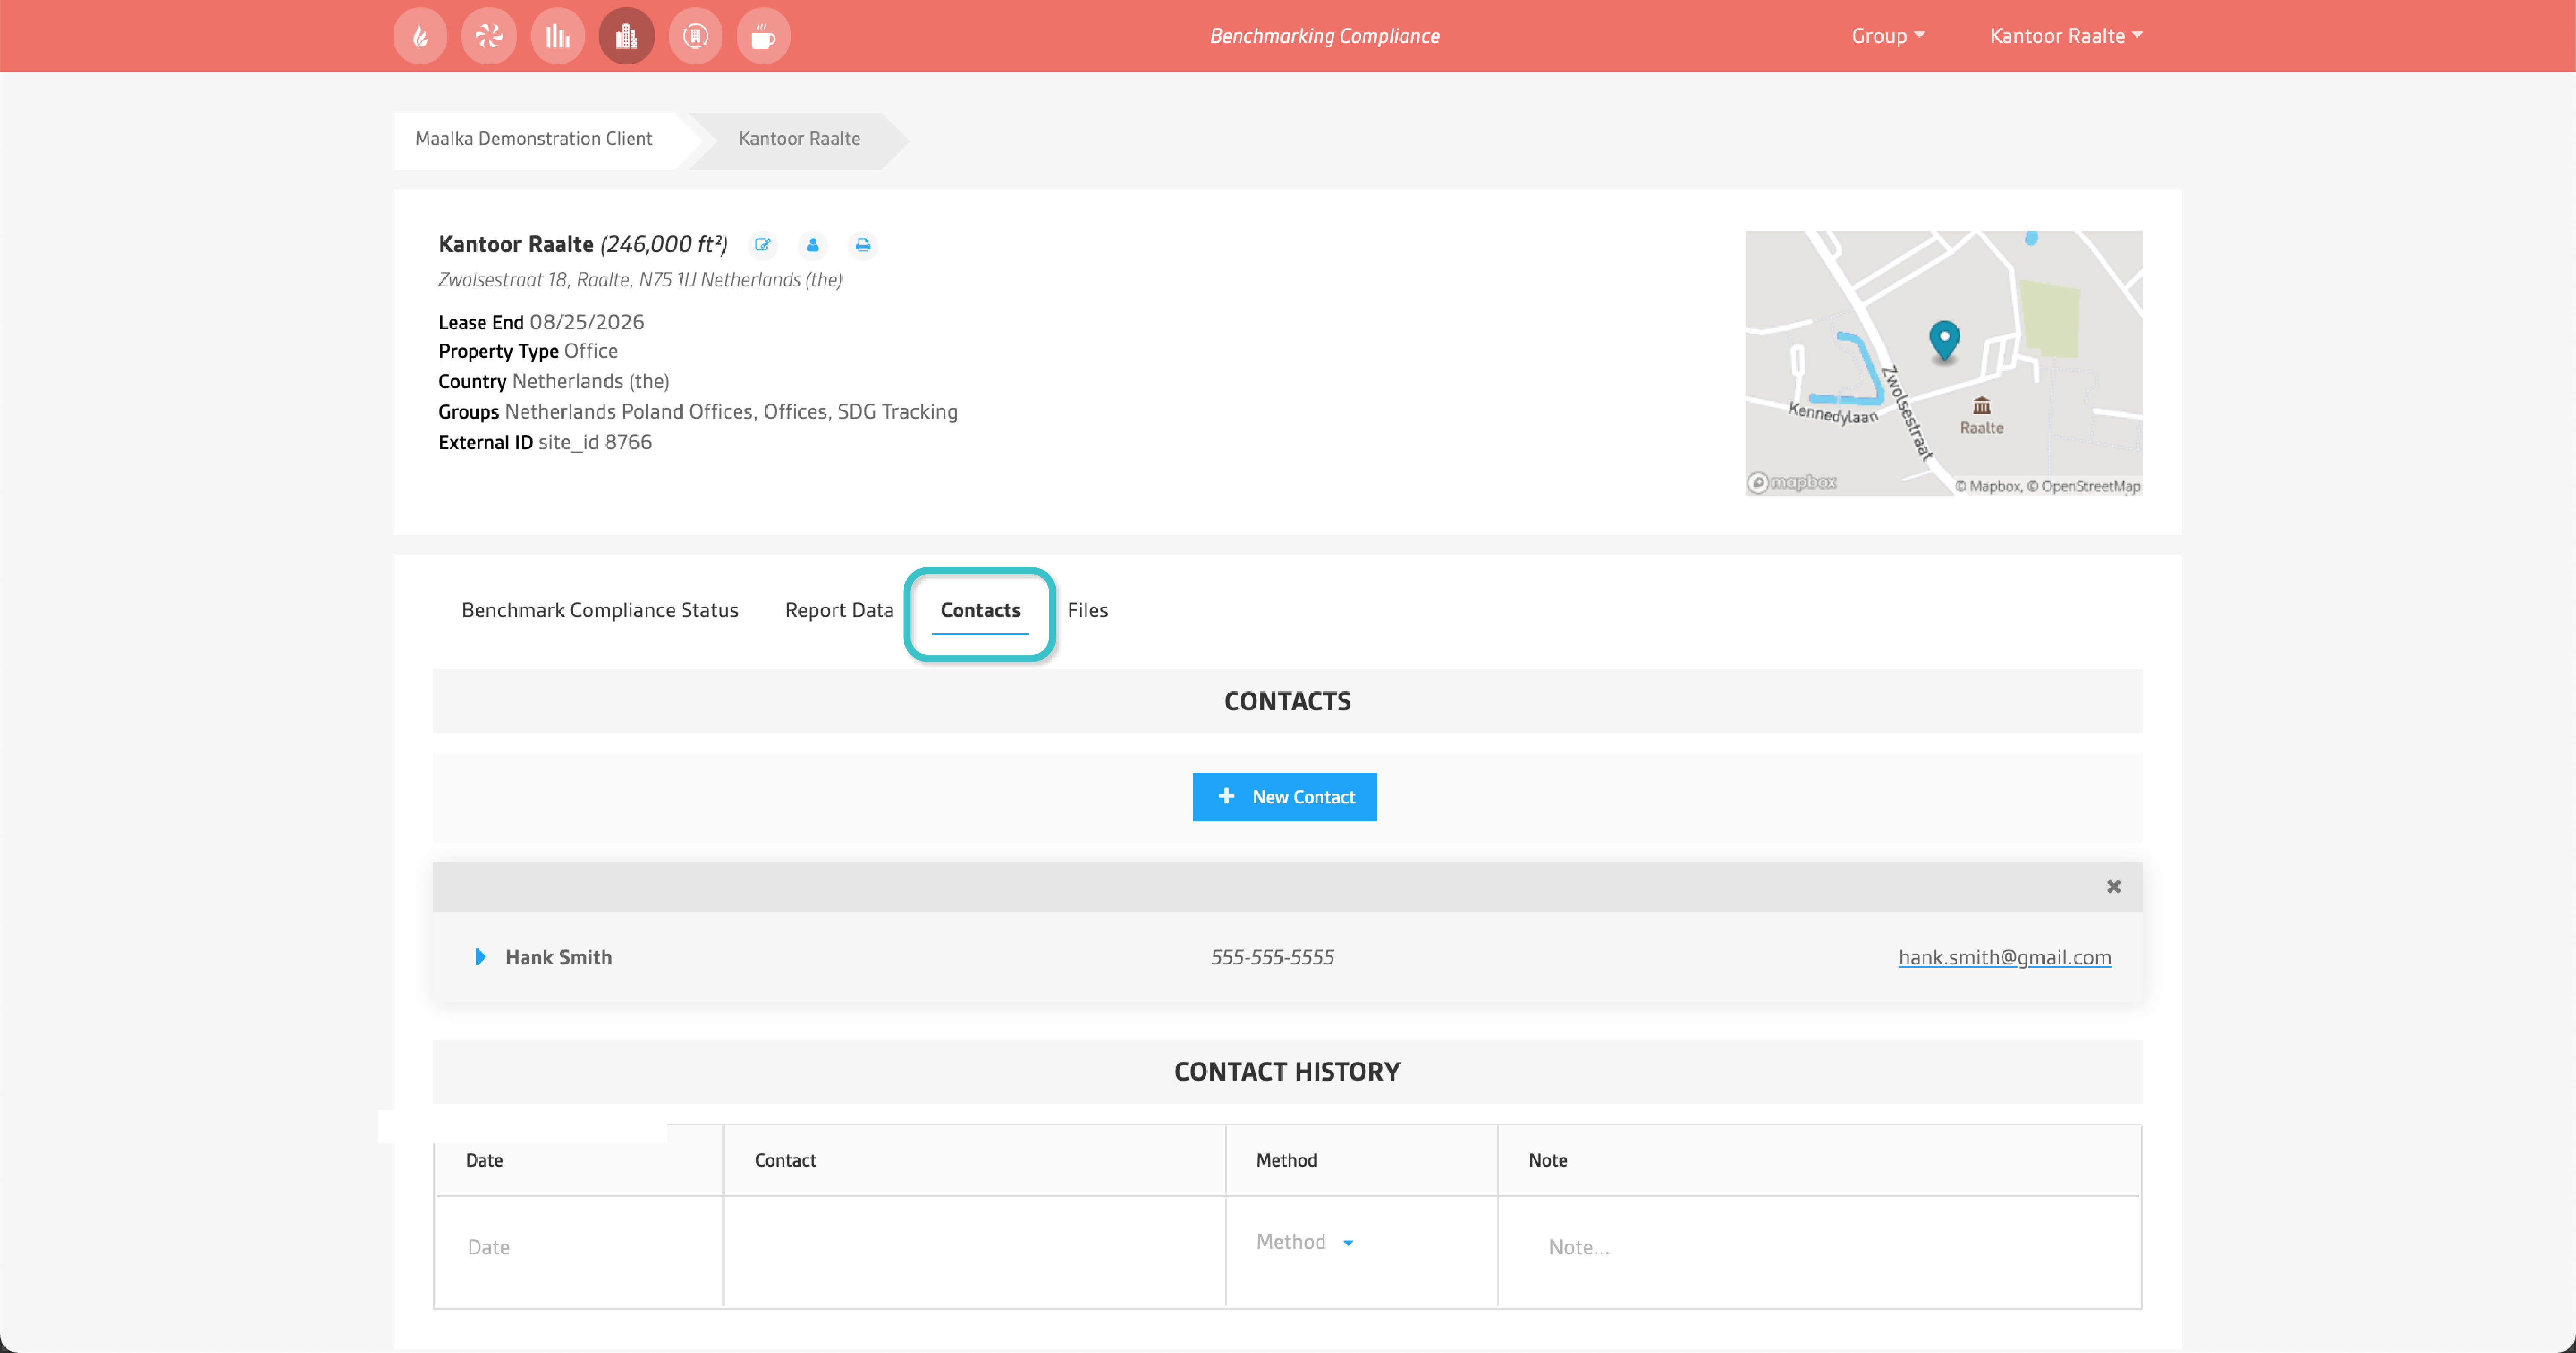Click the Lease End date 08/25/2026
Image resolution: width=2576 pixels, height=1353 pixels.
coord(587,322)
